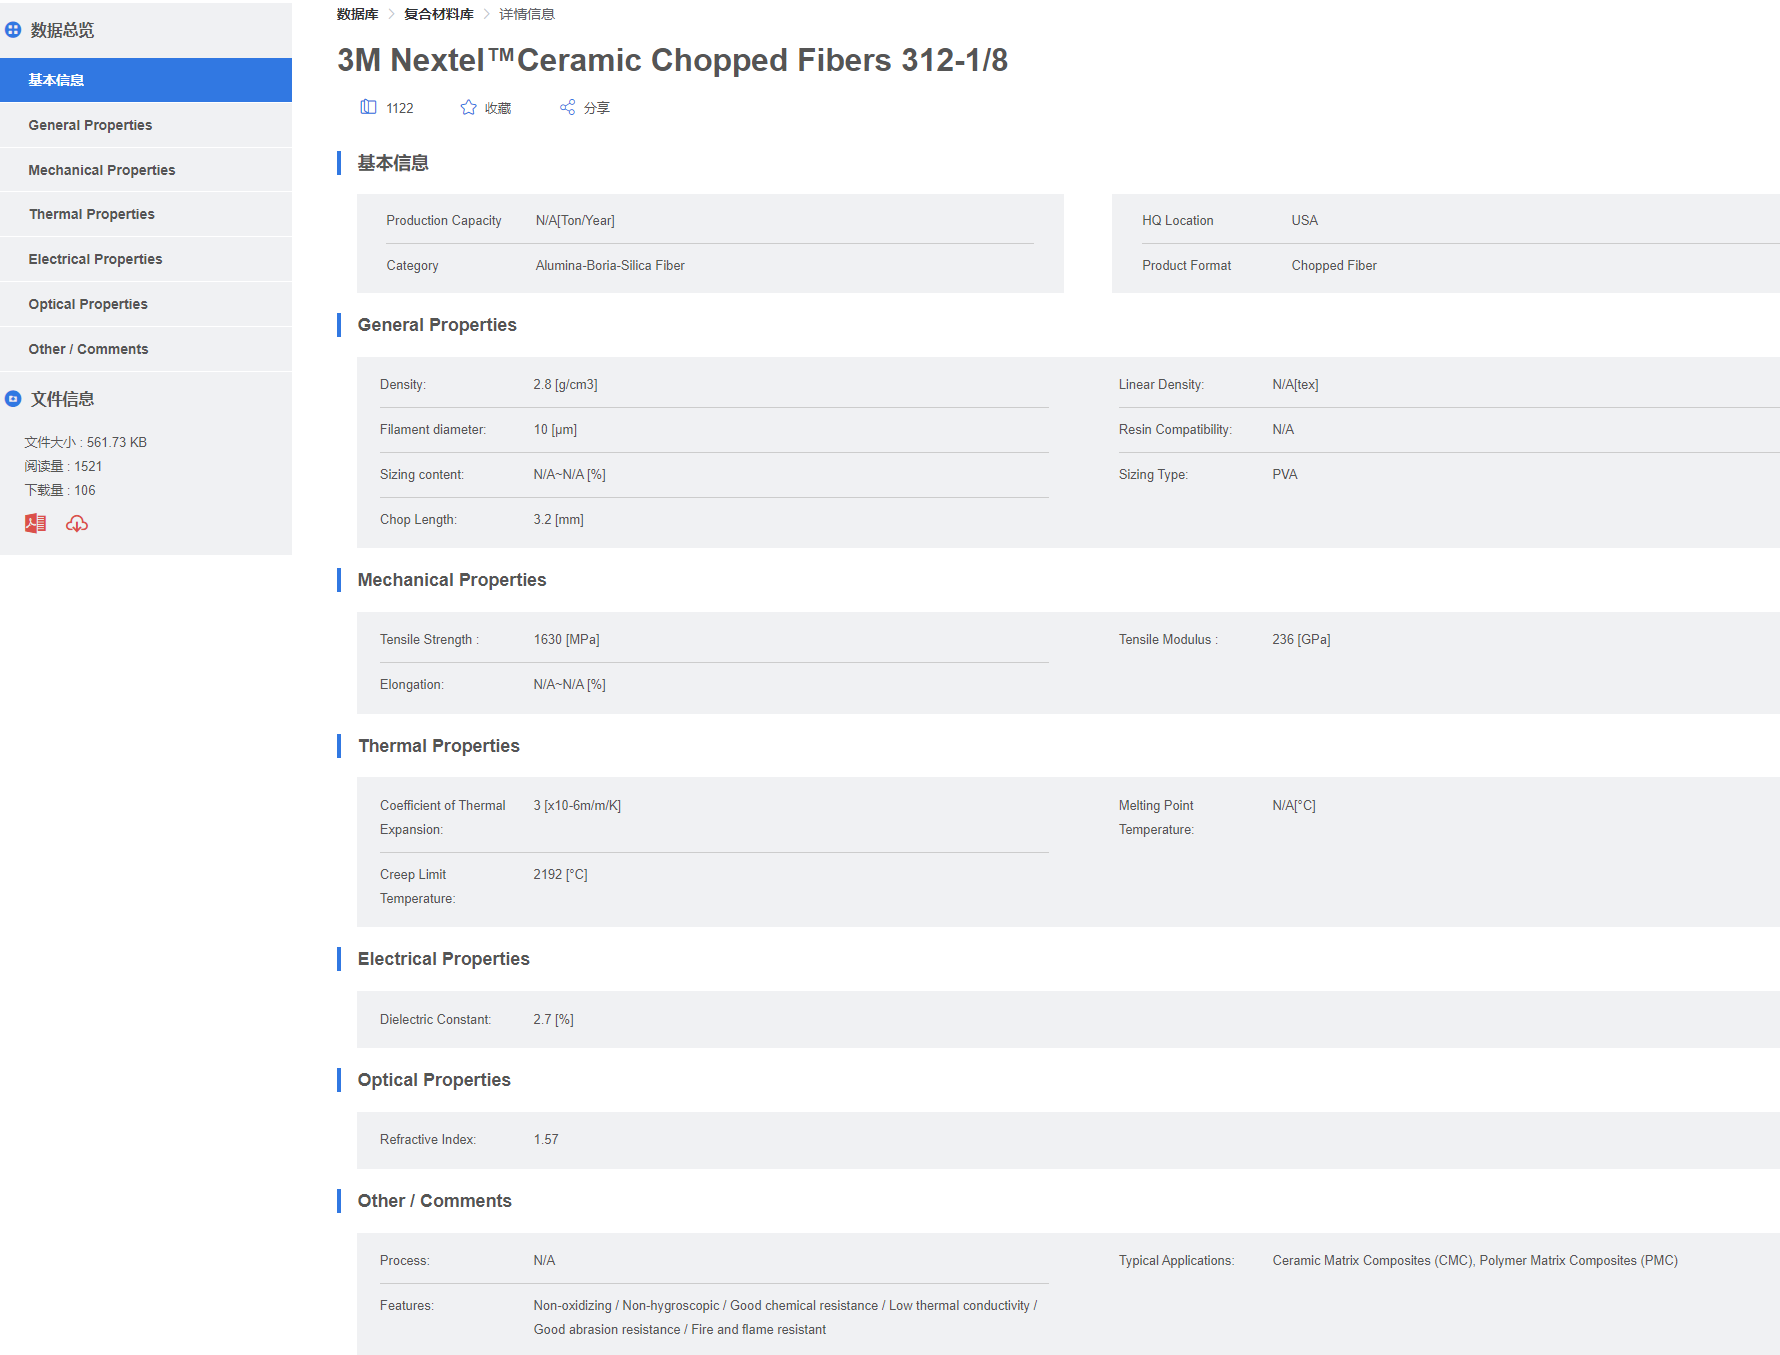The width and height of the screenshot is (1780, 1355).
Task: Click the 基本信息 section heading
Action: (x=393, y=163)
